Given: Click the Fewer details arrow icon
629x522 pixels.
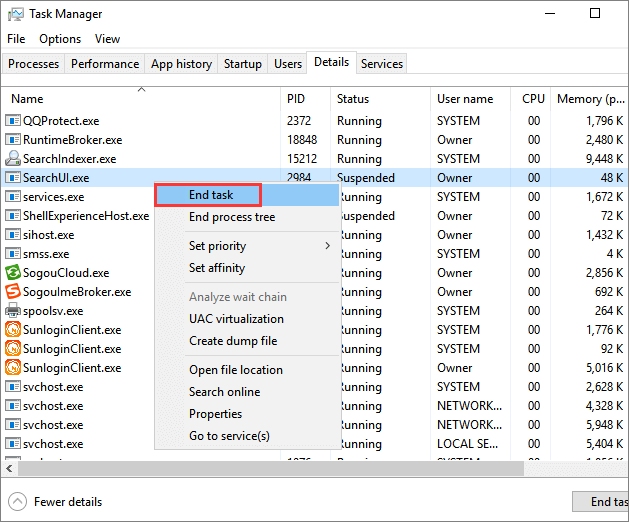Looking at the screenshot, I should click(x=17, y=502).
